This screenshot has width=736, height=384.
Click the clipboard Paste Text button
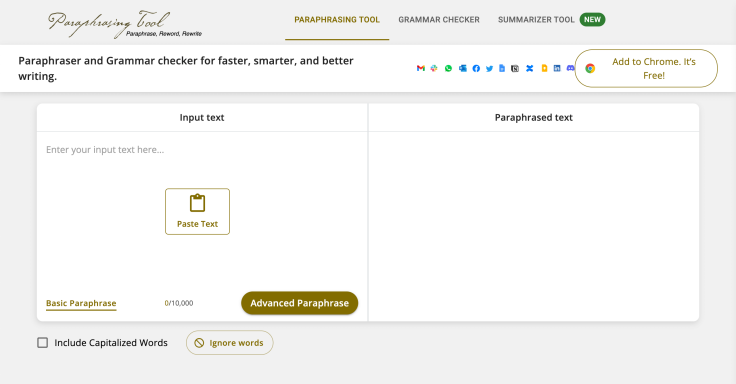click(x=197, y=211)
